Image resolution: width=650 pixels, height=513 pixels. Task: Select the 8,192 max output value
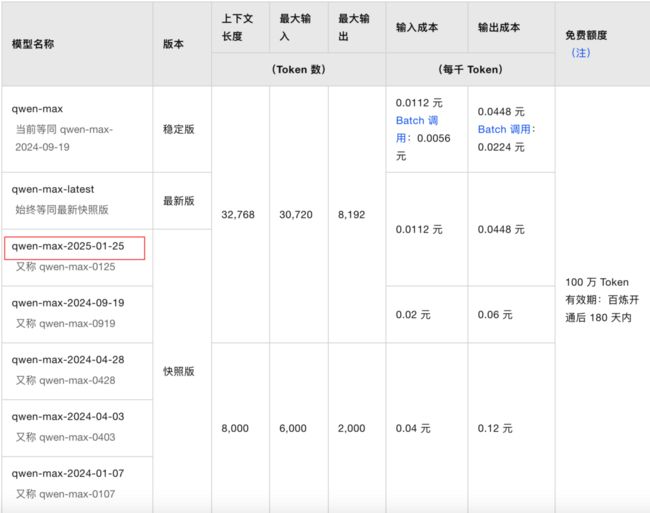click(352, 215)
